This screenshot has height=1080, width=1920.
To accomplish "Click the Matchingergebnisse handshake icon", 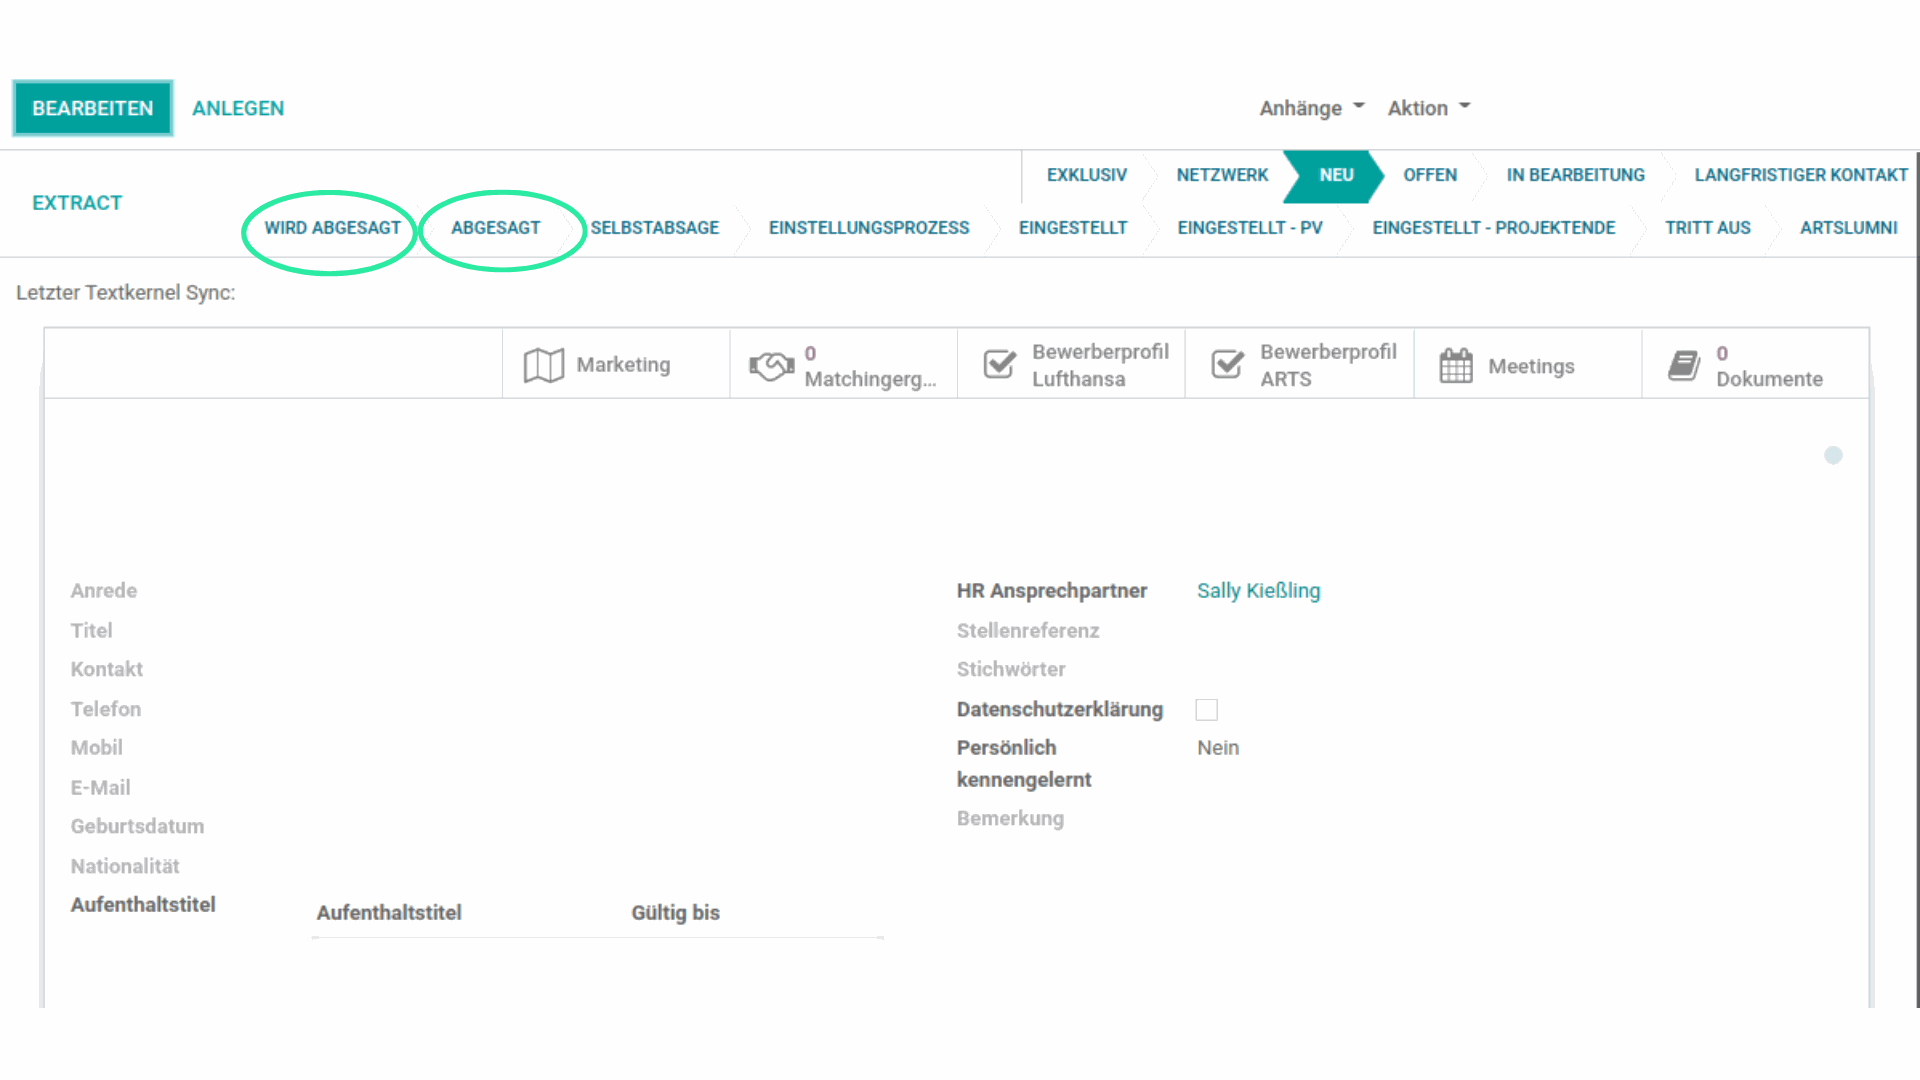I will pyautogui.click(x=771, y=366).
